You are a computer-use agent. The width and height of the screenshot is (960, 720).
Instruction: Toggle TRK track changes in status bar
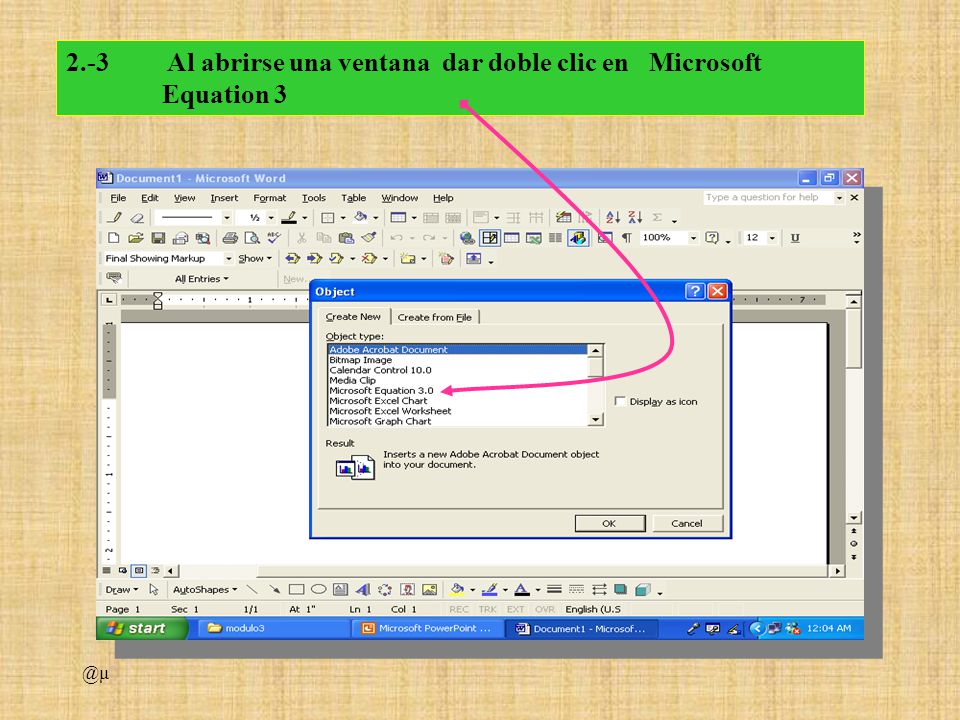coord(487,609)
